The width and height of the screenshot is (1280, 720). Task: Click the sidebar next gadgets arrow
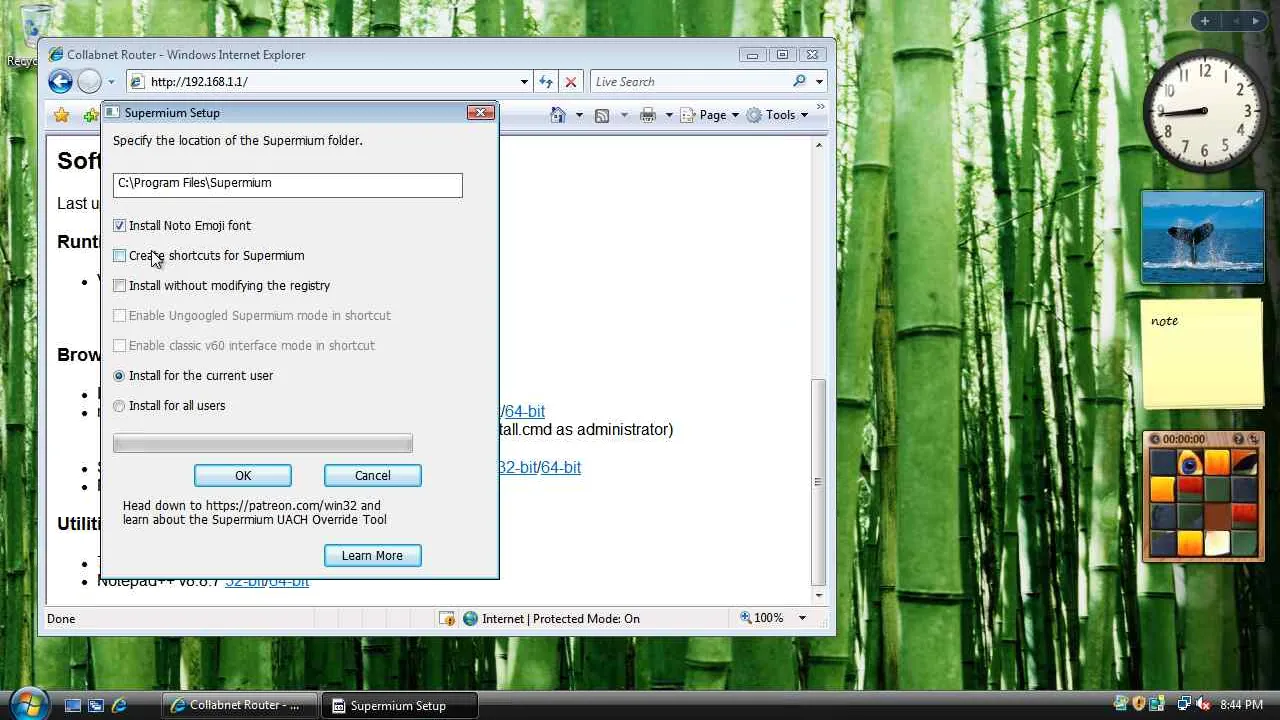pos(1256,21)
